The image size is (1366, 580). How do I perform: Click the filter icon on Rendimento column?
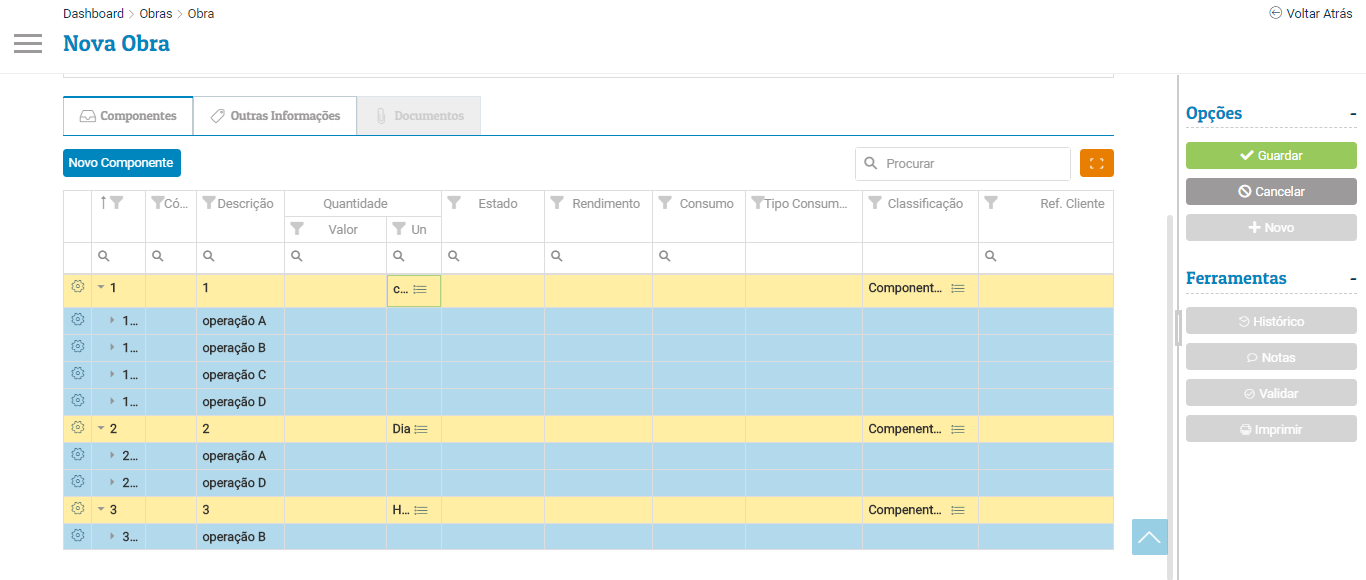click(x=558, y=203)
